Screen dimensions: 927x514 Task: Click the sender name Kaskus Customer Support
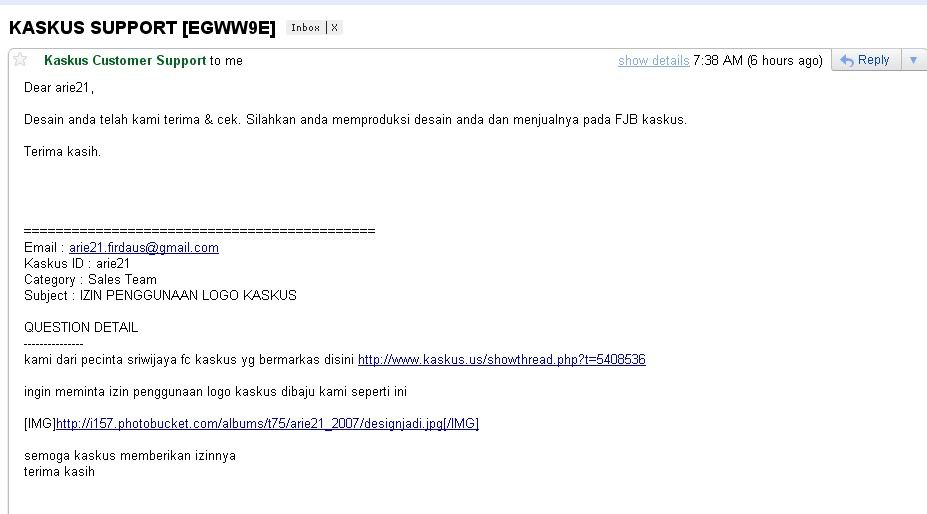pyautogui.click(x=125, y=60)
